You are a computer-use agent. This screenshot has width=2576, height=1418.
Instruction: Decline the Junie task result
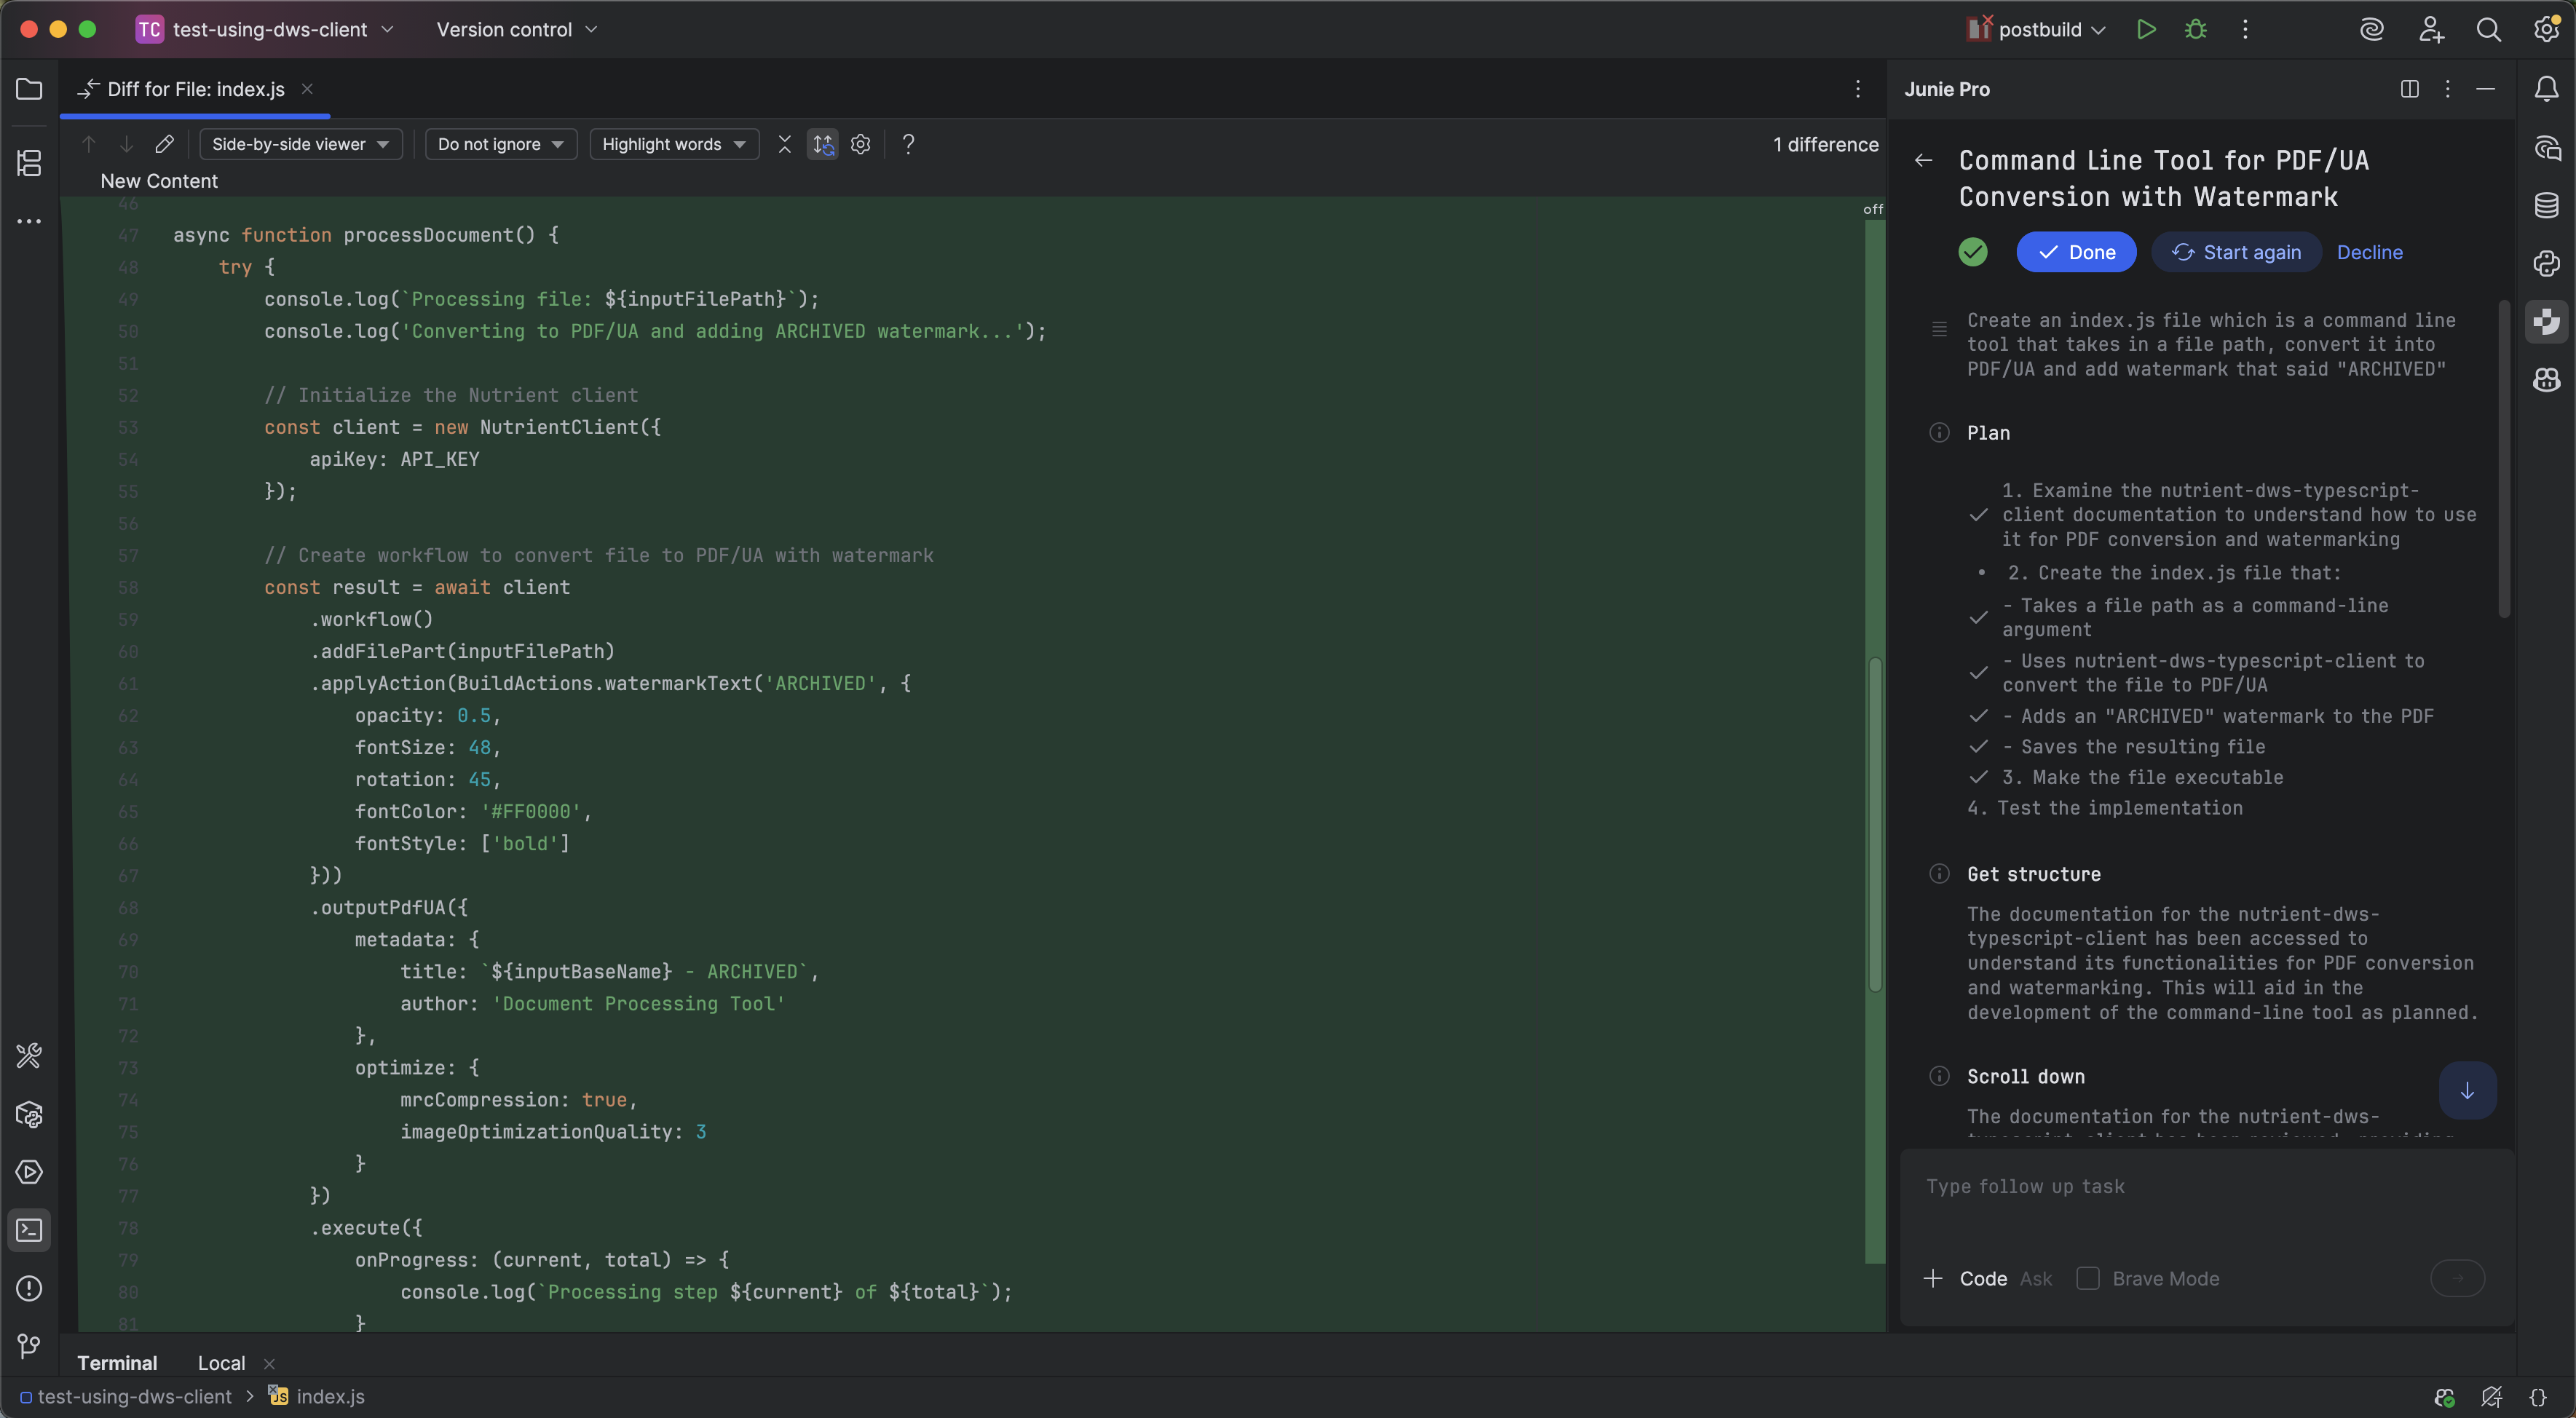coord(2369,252)
